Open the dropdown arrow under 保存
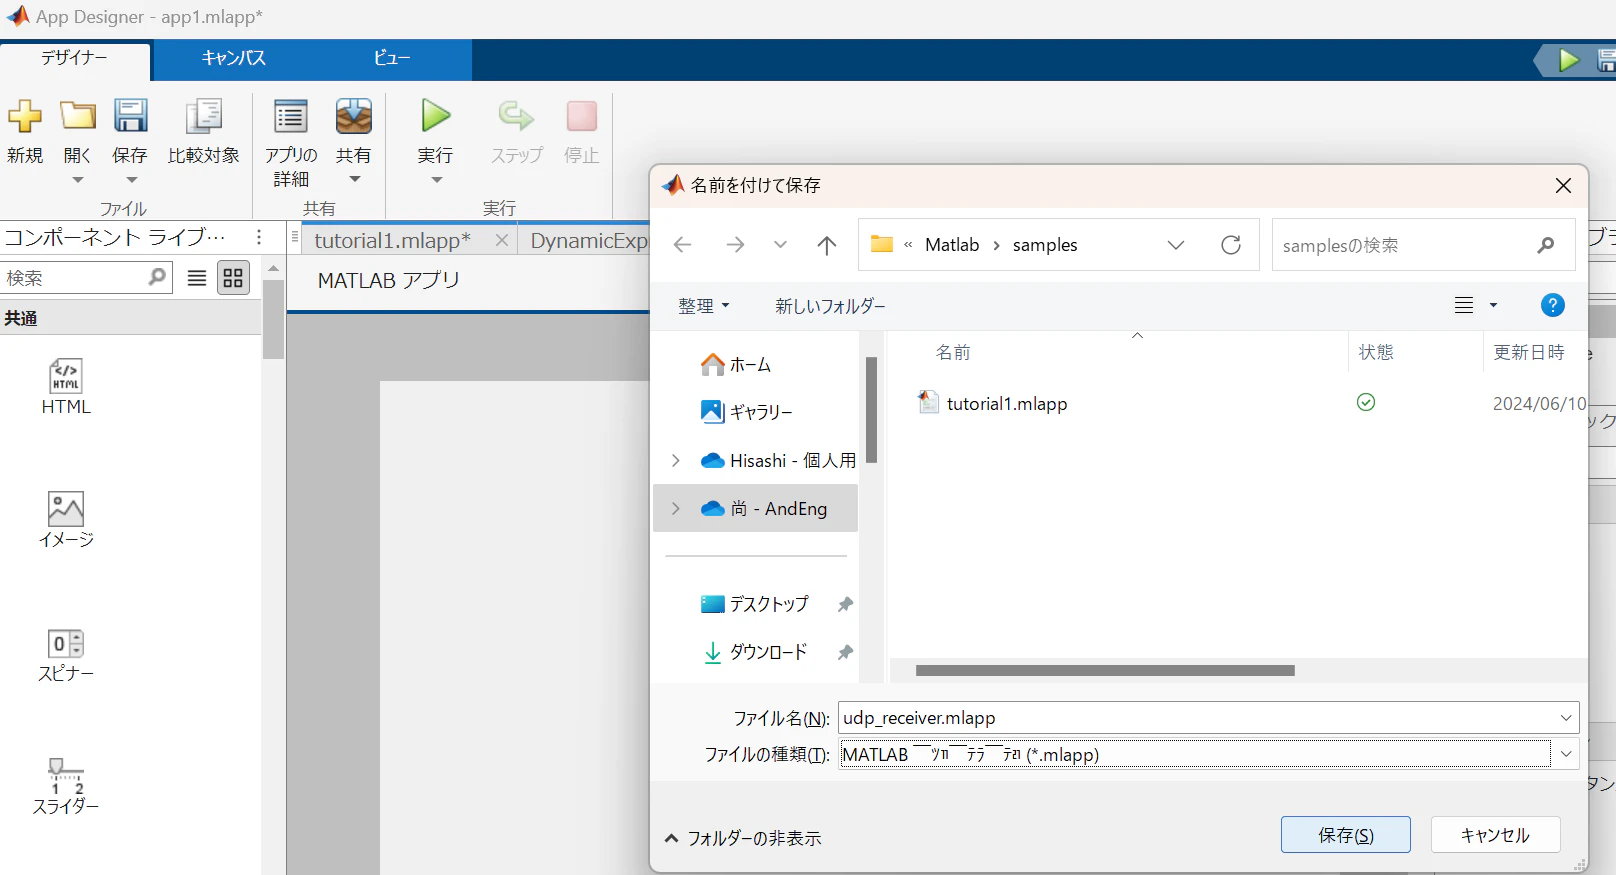The width and height of the screenshot is (1616, 875). tap(131, 180)
